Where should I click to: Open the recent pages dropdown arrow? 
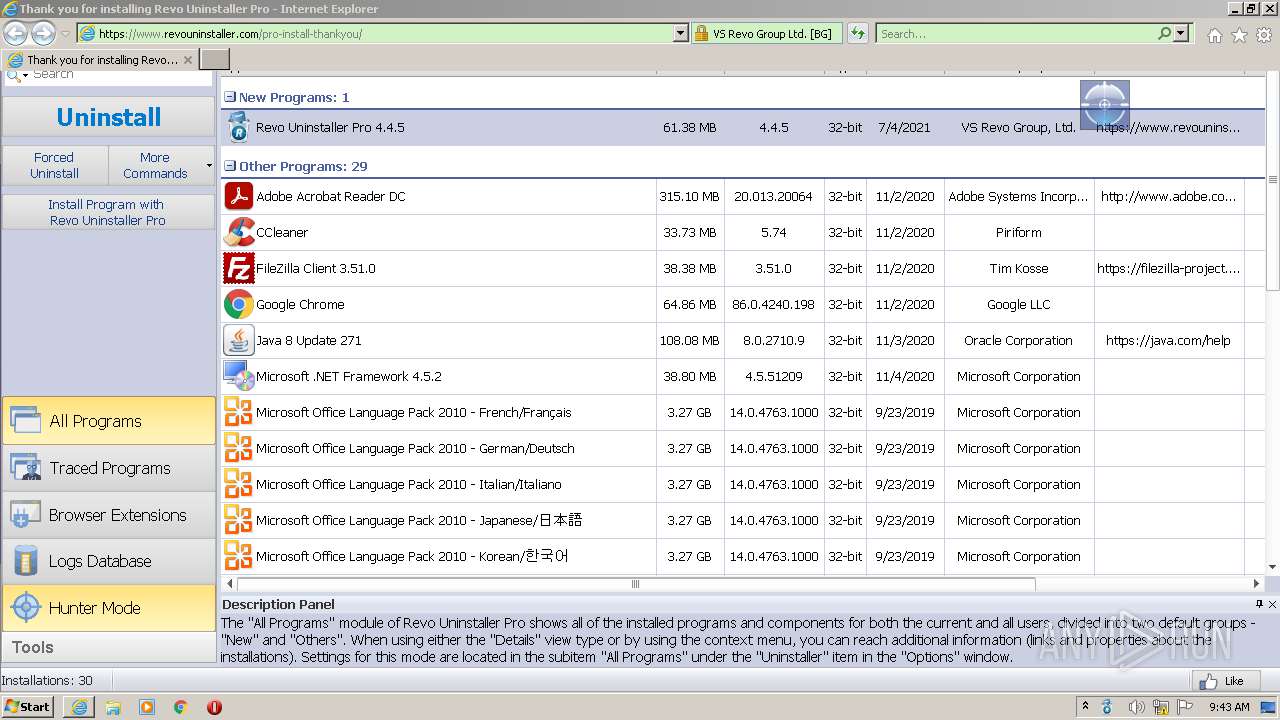[x=66, y=33]
